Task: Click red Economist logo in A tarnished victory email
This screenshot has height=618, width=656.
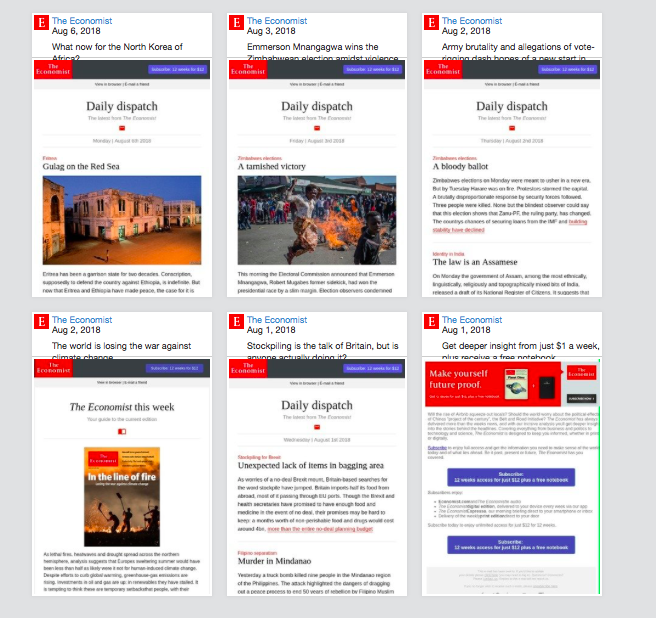Action: point(248,69)
